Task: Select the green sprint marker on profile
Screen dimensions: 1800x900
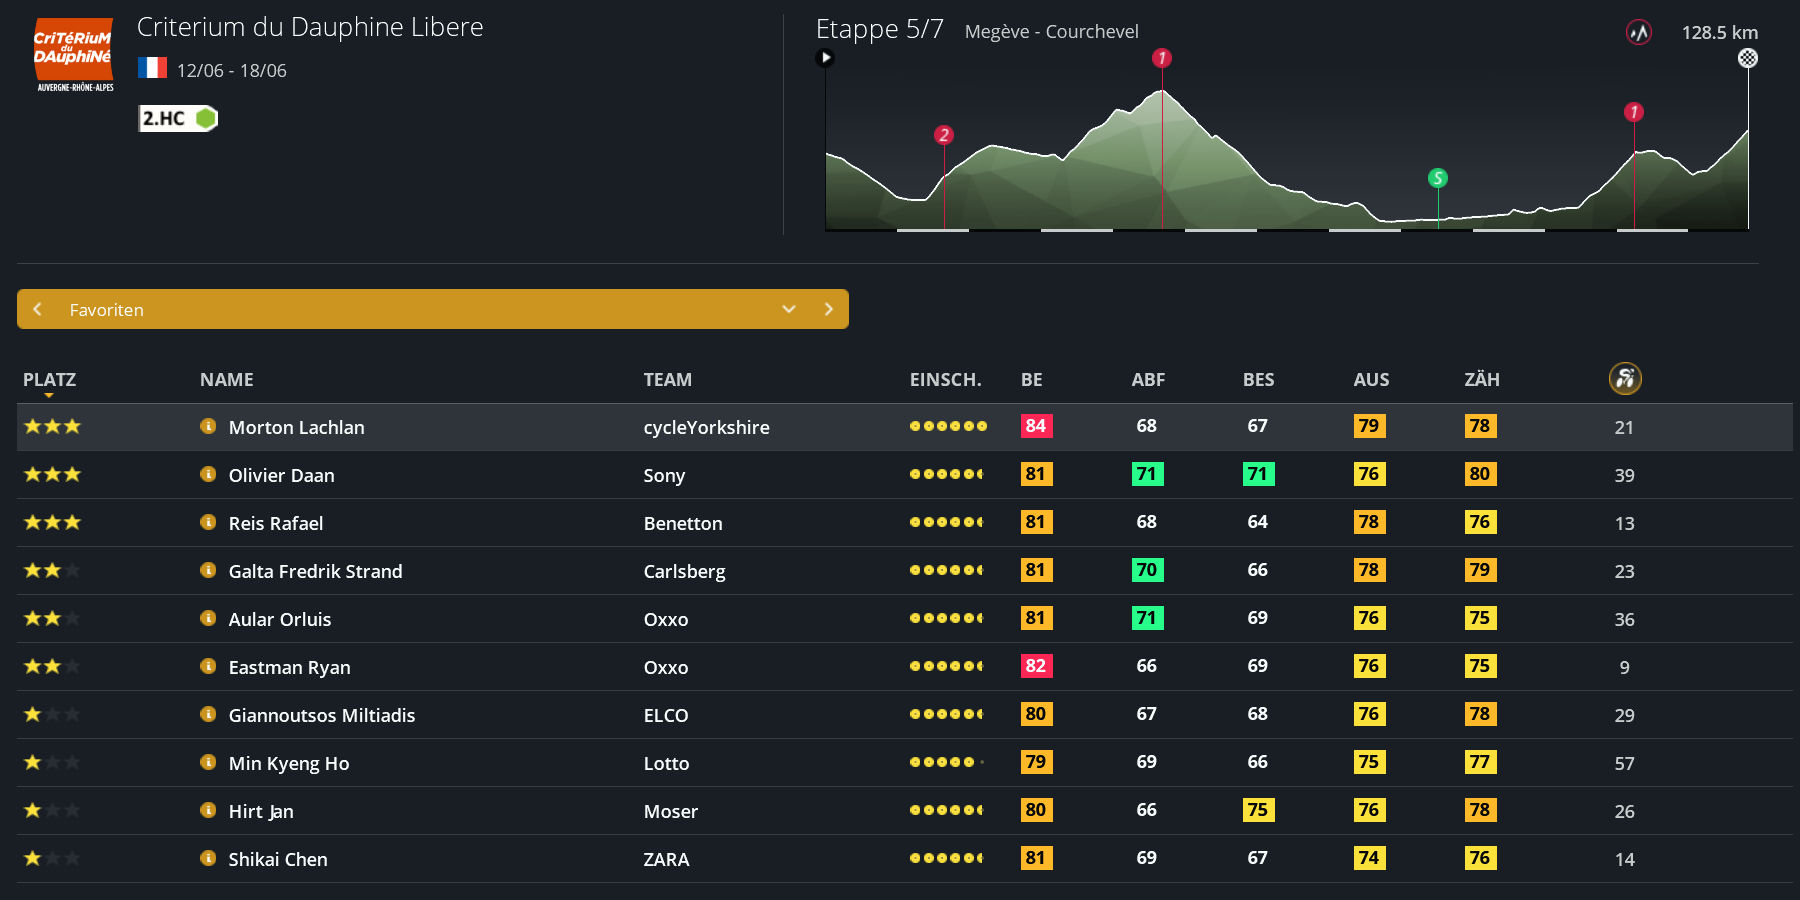Action: pos(1438,178)
